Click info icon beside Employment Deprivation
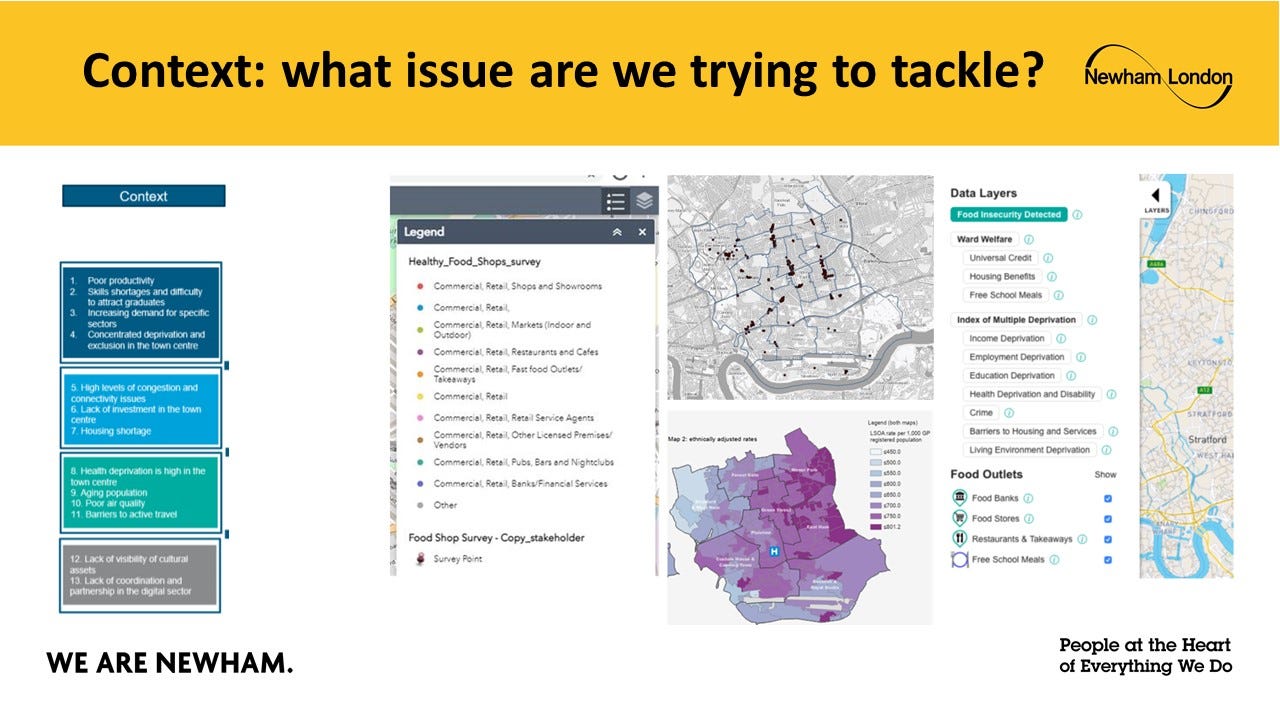The image size is (1280, 720). coord(1080,357)
